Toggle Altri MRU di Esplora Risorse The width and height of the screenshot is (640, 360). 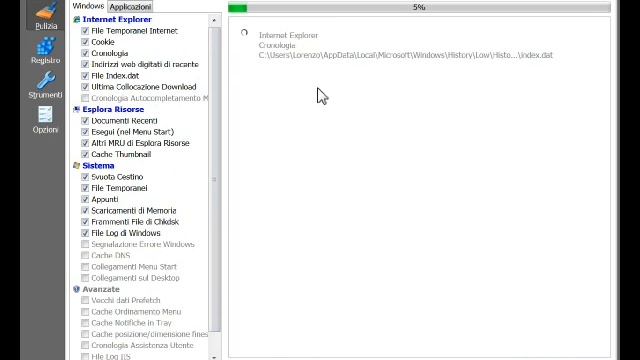[85, 143]
